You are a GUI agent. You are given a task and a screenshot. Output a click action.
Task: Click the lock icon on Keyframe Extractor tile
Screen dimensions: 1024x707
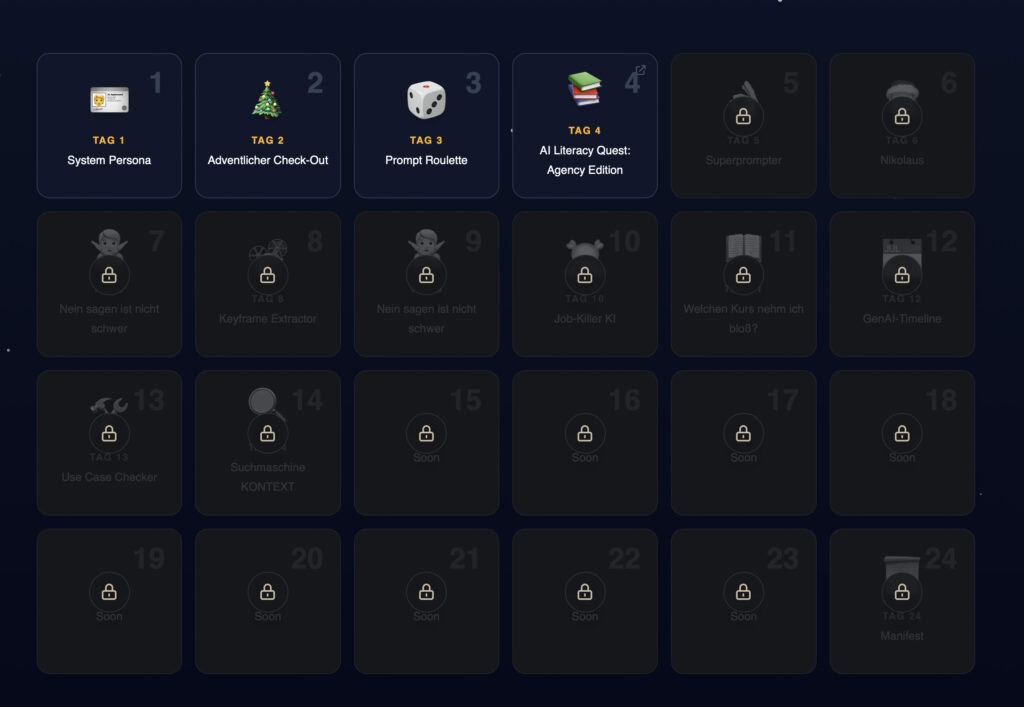tap(267, 275)
